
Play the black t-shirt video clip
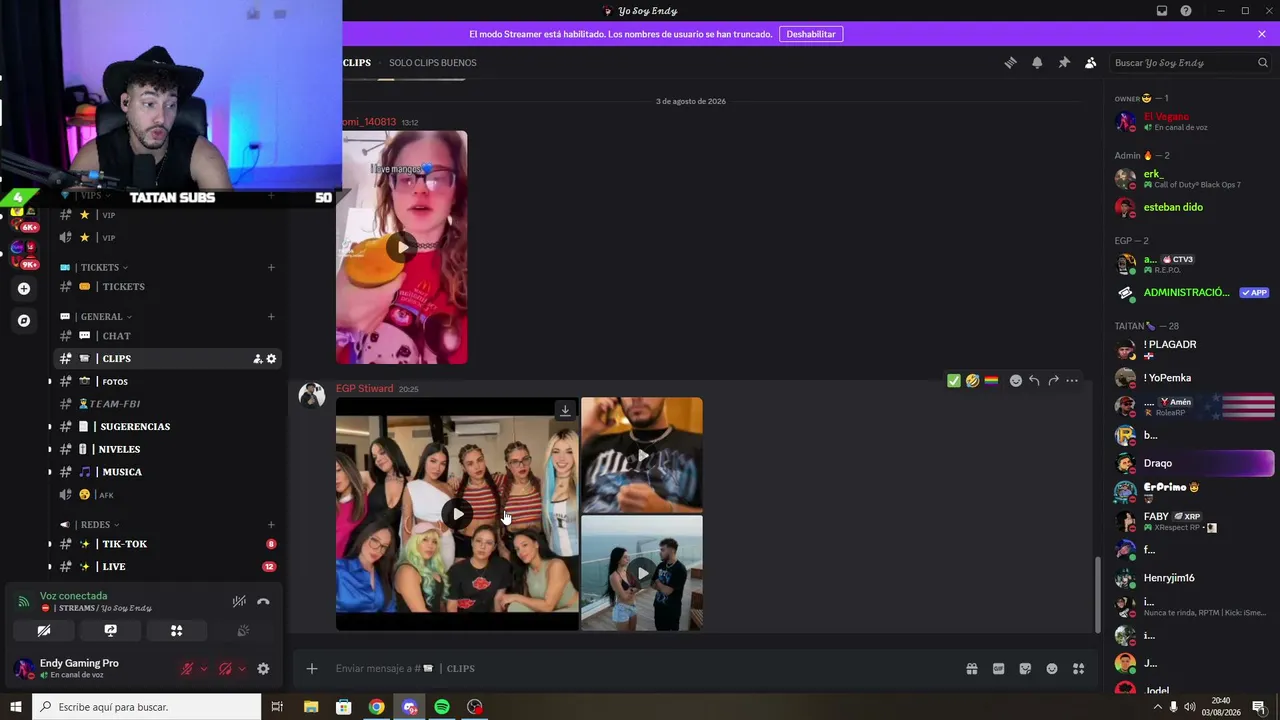[642, 456]
